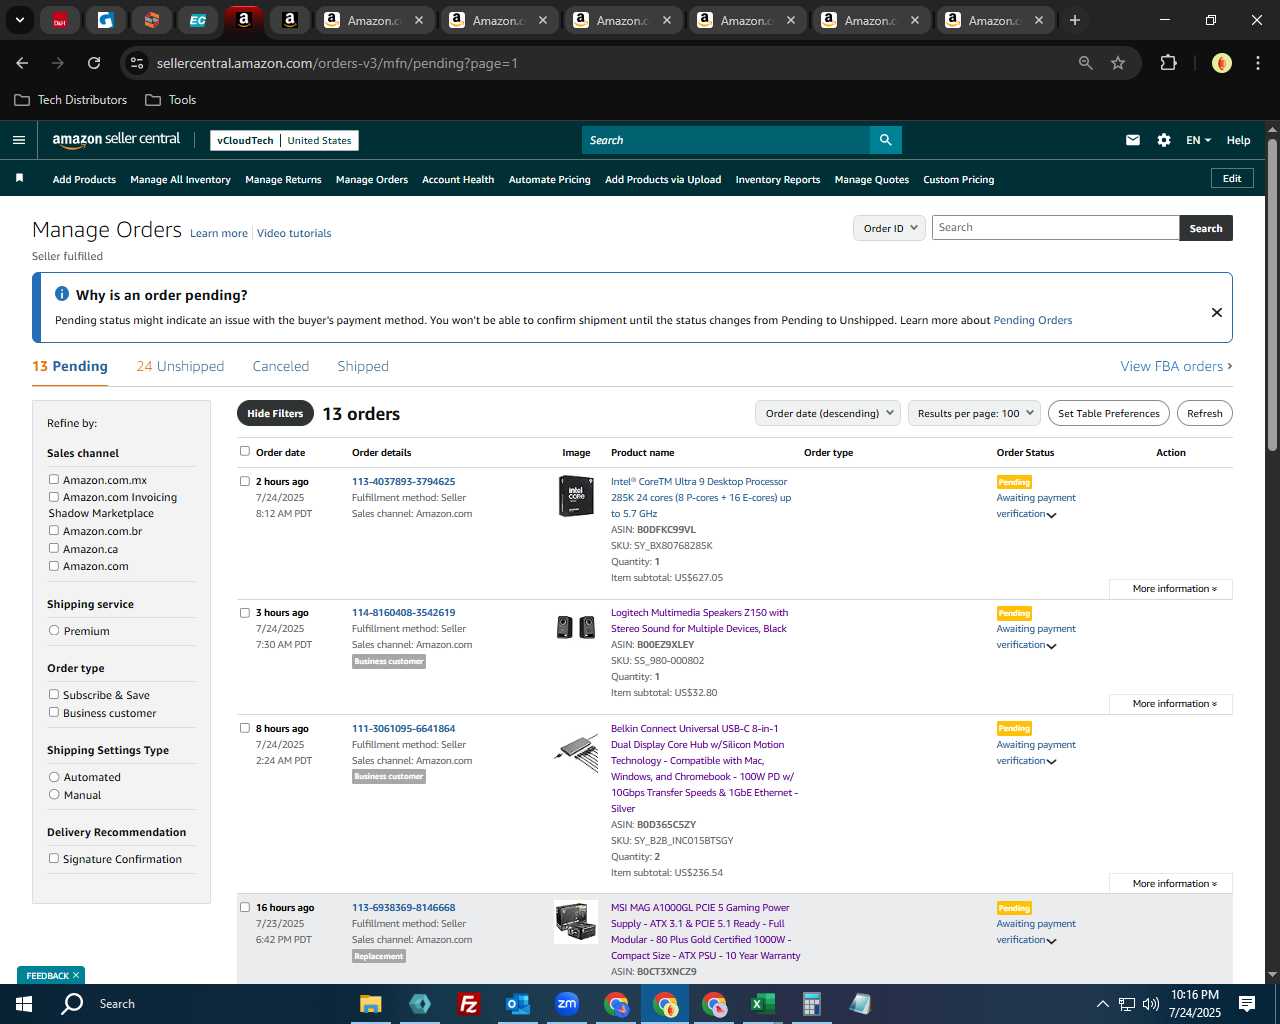Image resolution: width=1280 pixels, height=1024 pixels.
Task: Check the Business customer filter
Action: (54, 712)
